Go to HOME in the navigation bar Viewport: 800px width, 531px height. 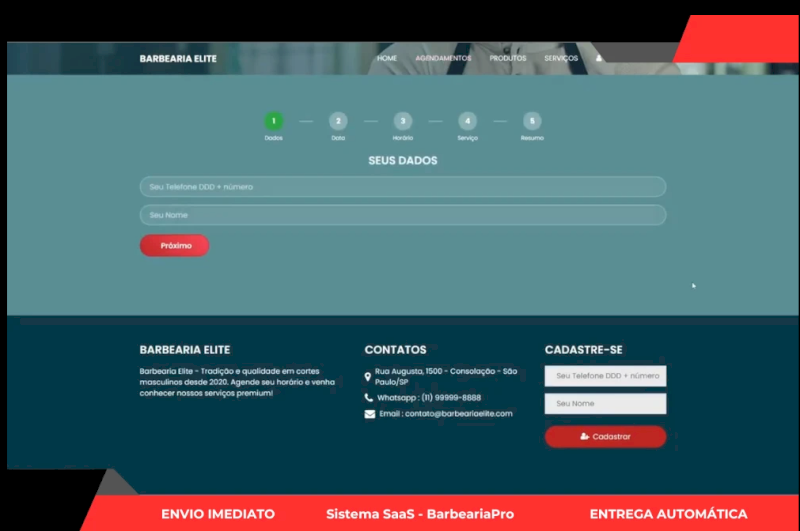pos(387,58)
